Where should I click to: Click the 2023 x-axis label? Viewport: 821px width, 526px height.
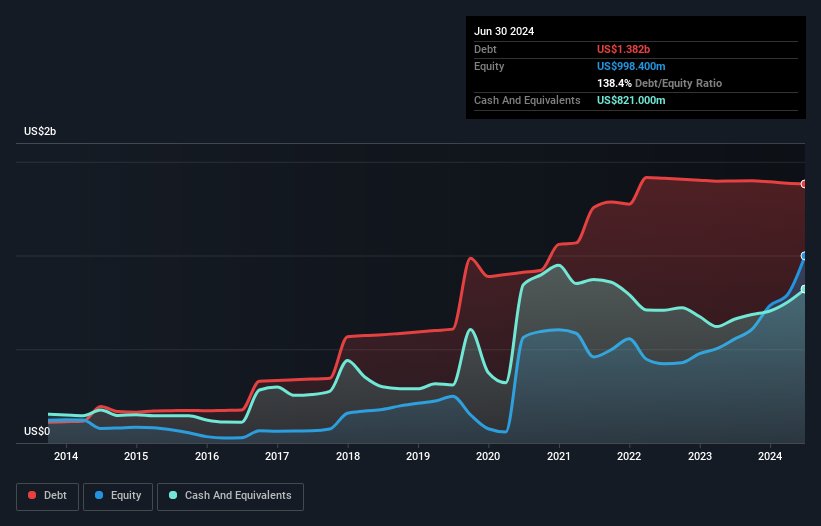700,456
